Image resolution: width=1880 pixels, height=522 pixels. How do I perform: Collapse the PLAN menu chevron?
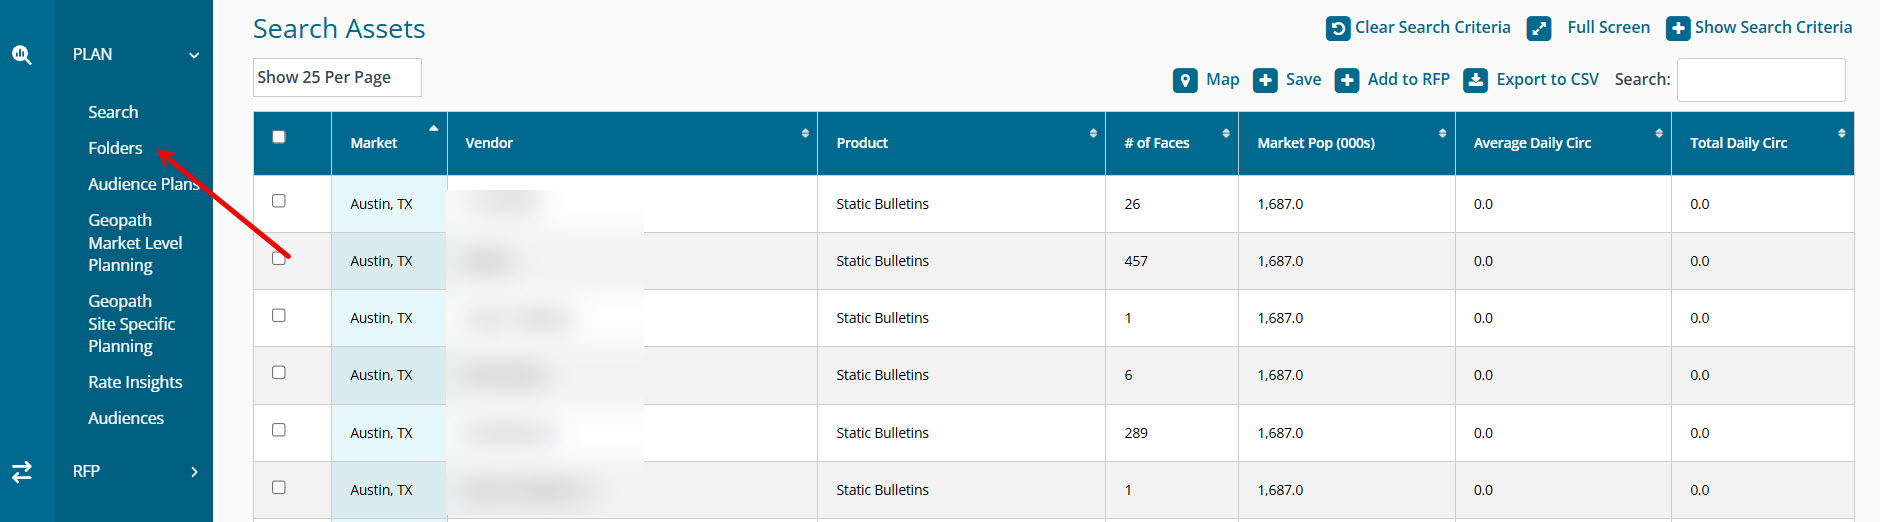[x=194, y=55]
